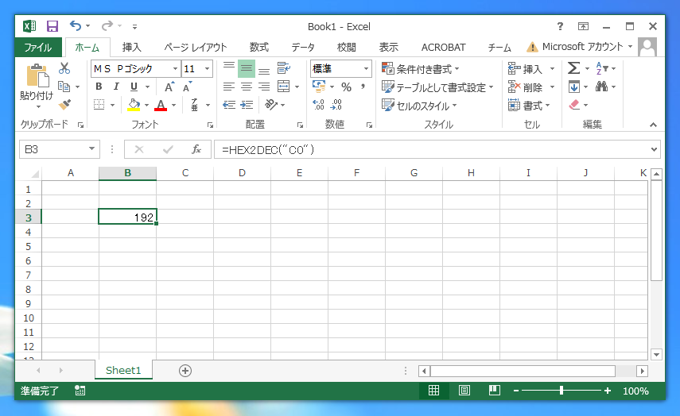Decrease decimal places
Viewport: 680px width, 416px height.
pyautogui.click(x=336, y=105)
